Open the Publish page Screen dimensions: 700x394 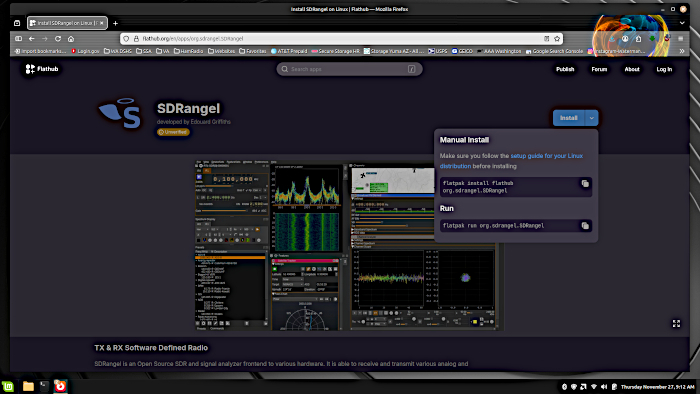(x=565, y=69)
